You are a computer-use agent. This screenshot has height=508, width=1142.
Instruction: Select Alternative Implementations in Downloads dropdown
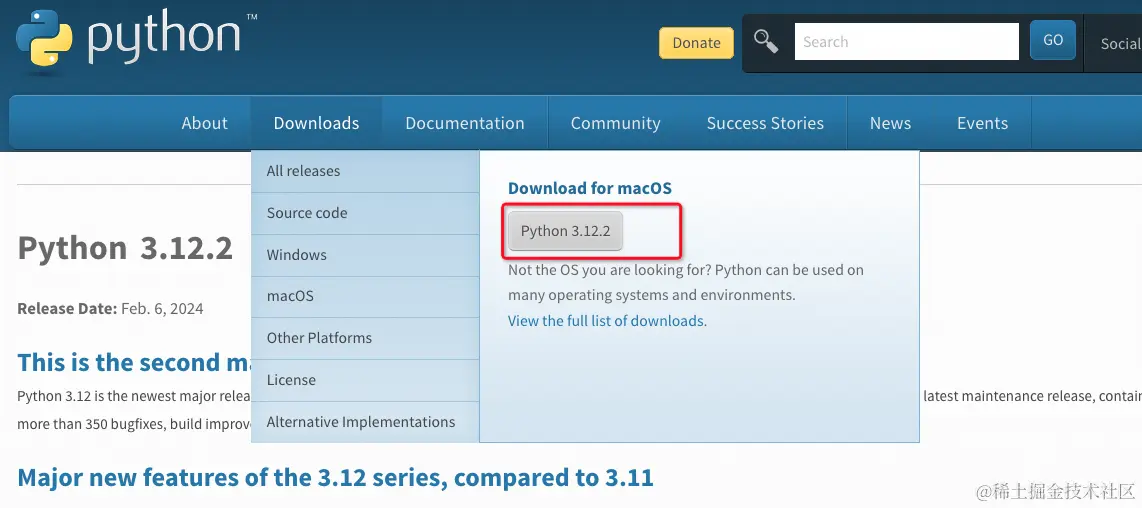point(365,422)
